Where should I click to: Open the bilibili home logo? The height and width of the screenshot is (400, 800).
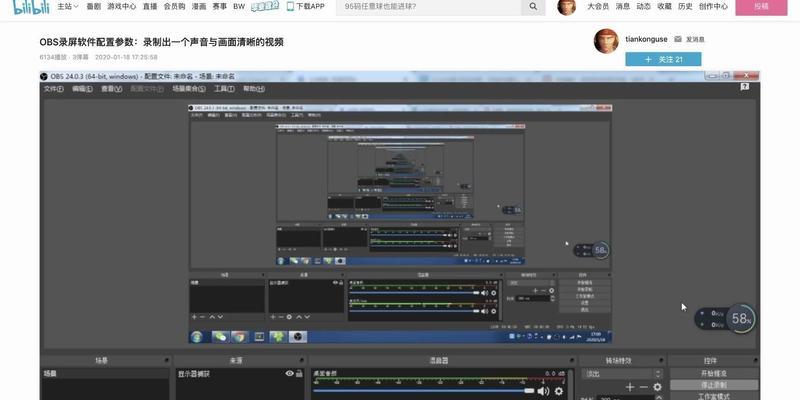31,7
